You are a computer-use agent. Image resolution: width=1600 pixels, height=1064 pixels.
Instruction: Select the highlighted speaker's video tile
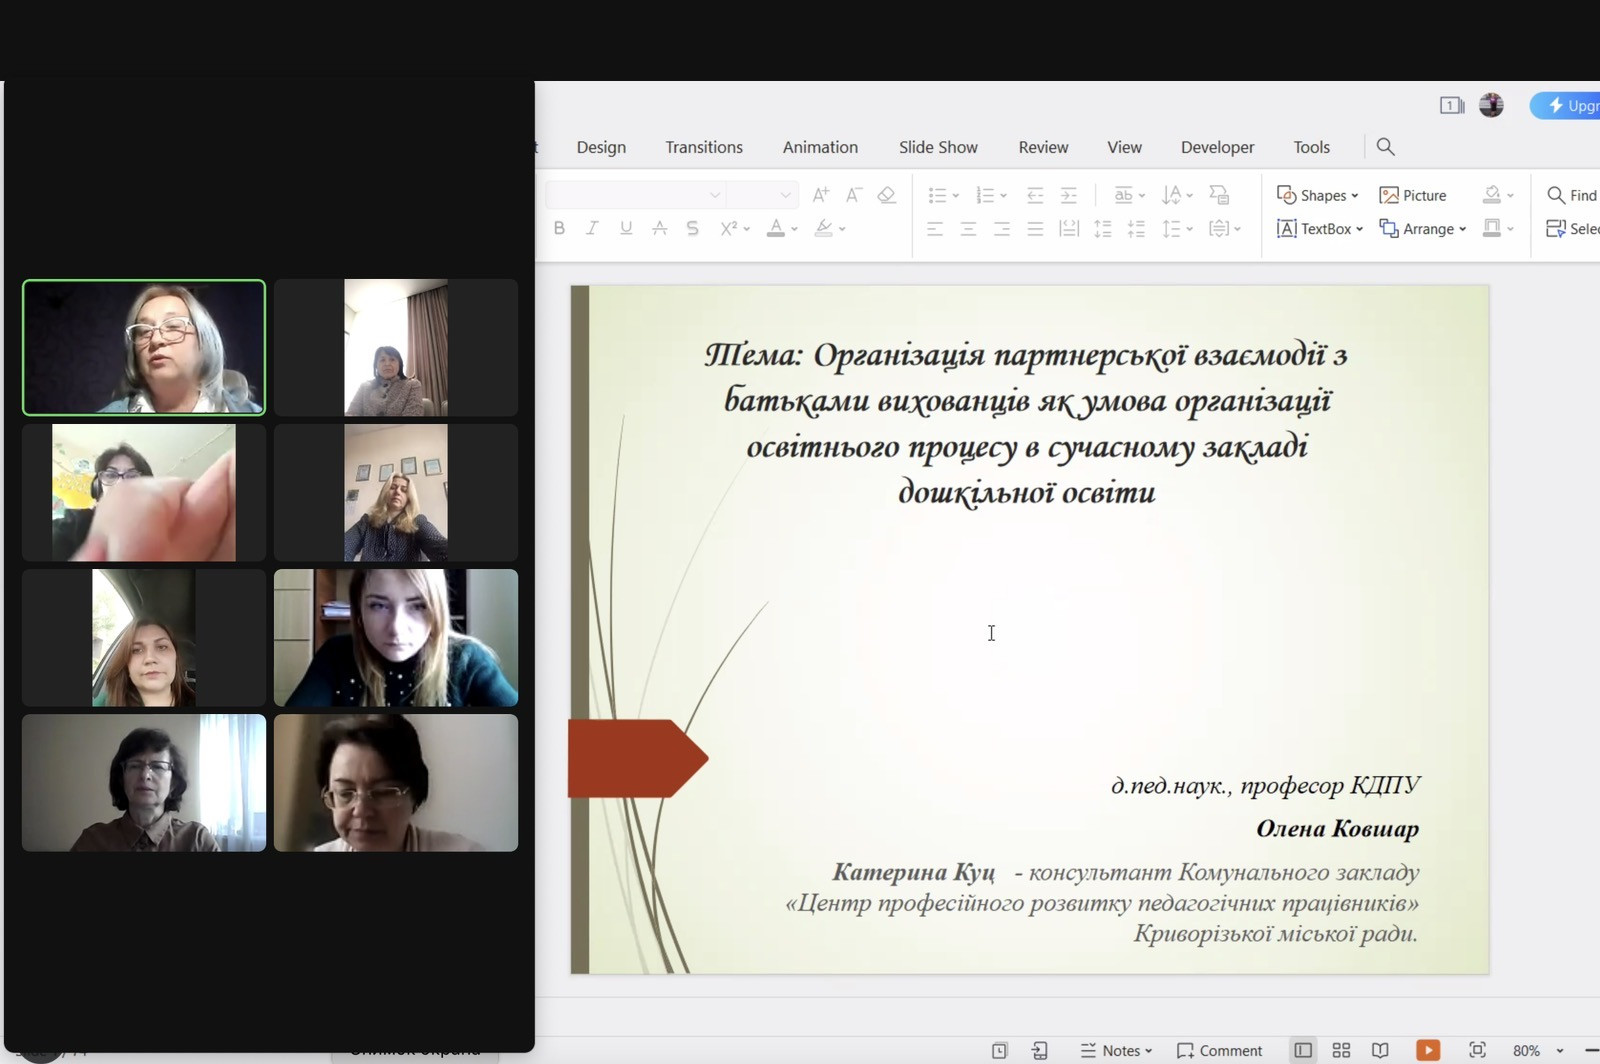pyautogui.click(x=144, y=347)
